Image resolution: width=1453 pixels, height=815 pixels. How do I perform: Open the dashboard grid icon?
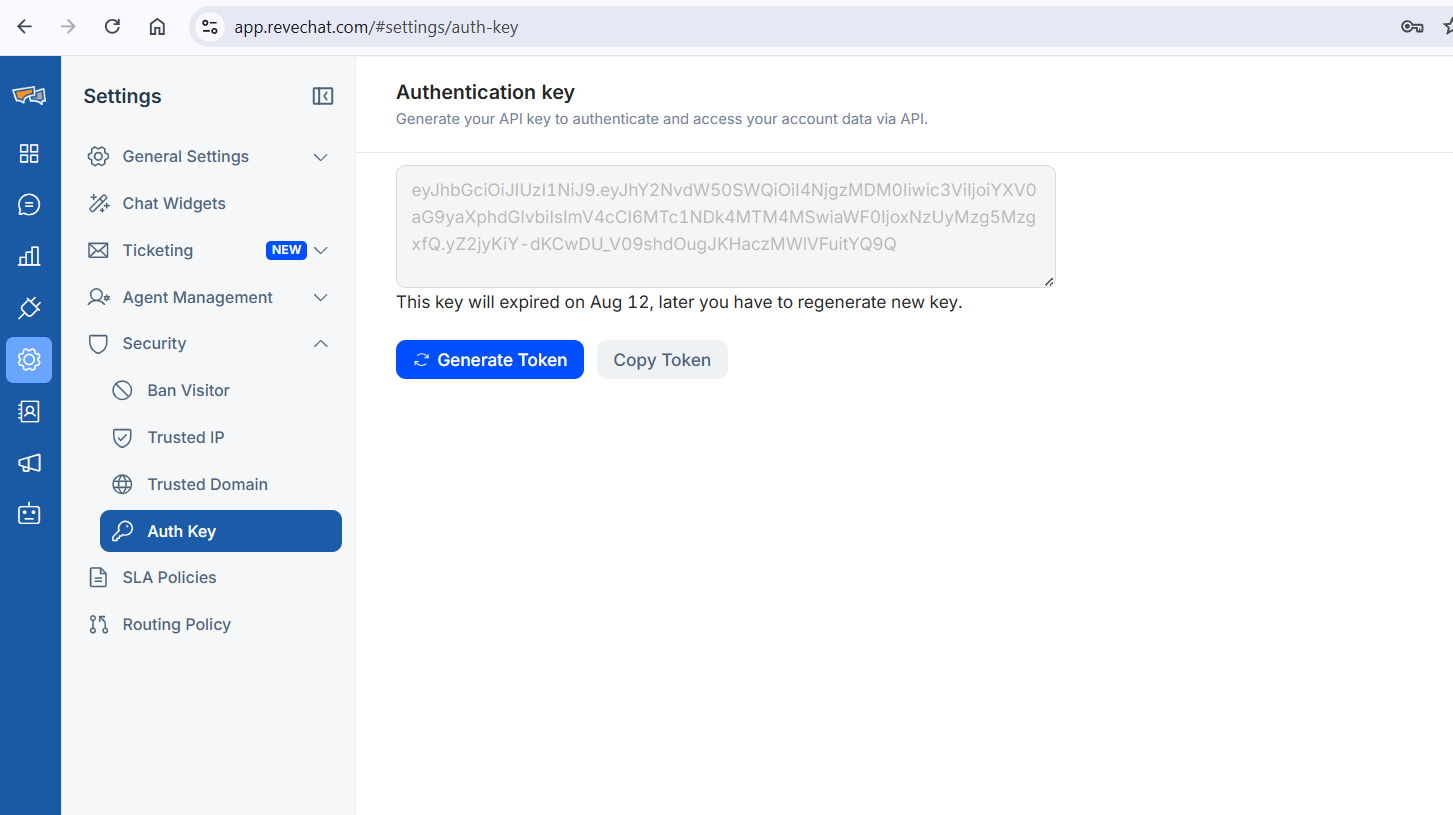click(x=29, y=153)
